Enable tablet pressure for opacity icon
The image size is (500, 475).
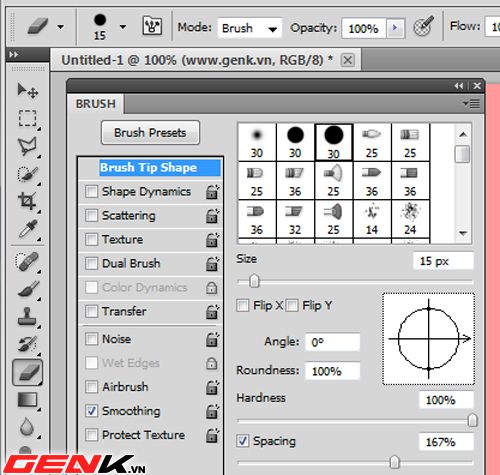click(424, 26)
